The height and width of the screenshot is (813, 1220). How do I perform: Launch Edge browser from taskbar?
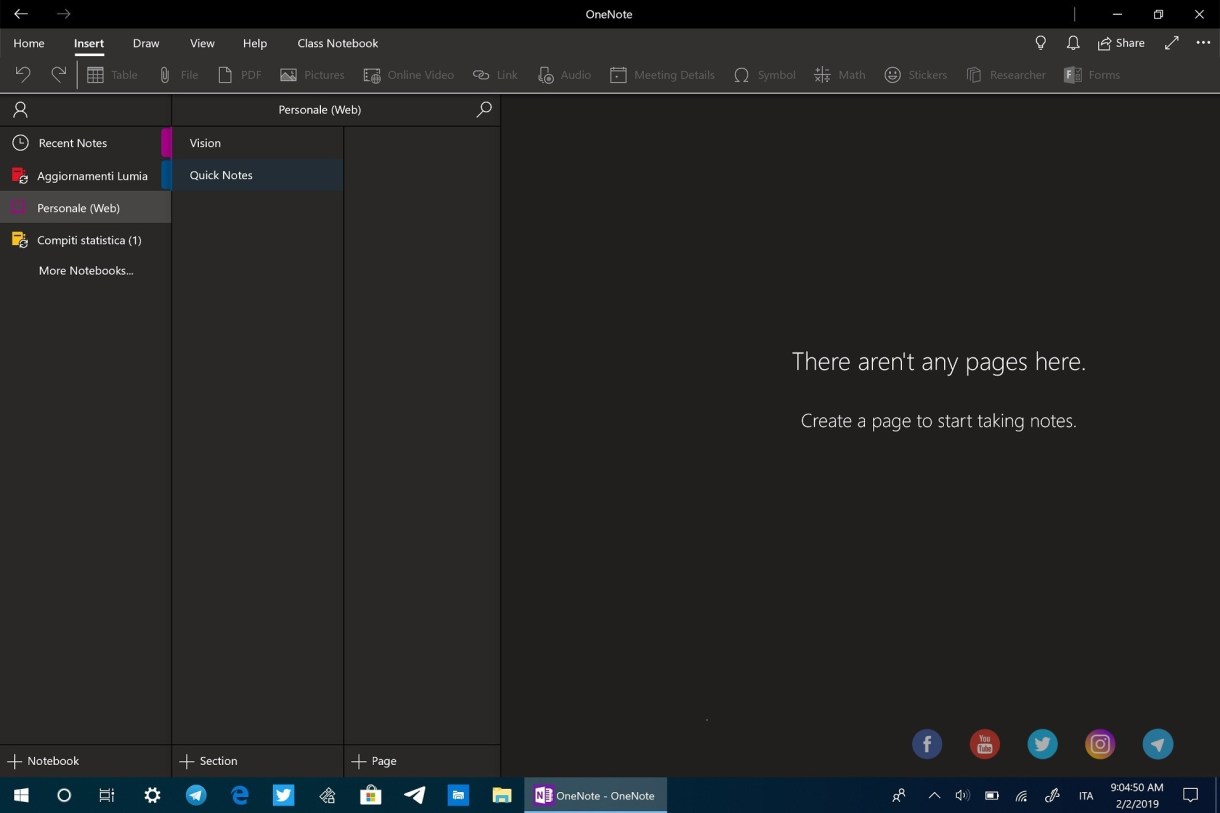(240, 796)
